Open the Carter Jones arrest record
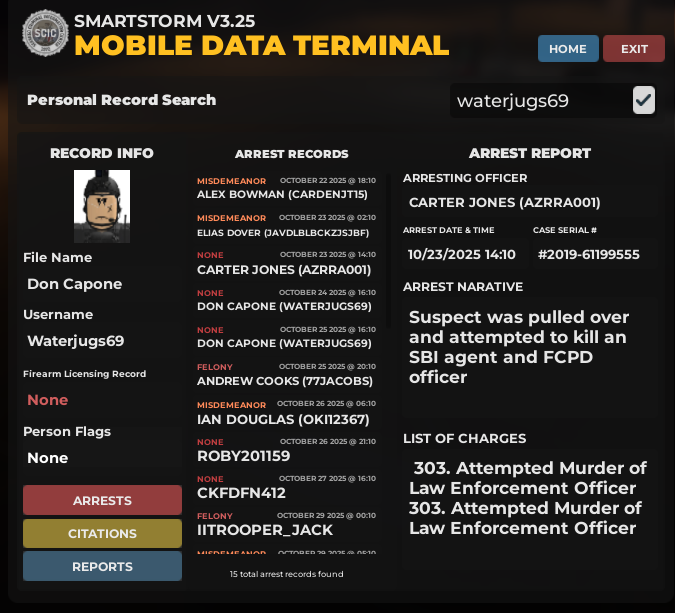 pos(286,263)
